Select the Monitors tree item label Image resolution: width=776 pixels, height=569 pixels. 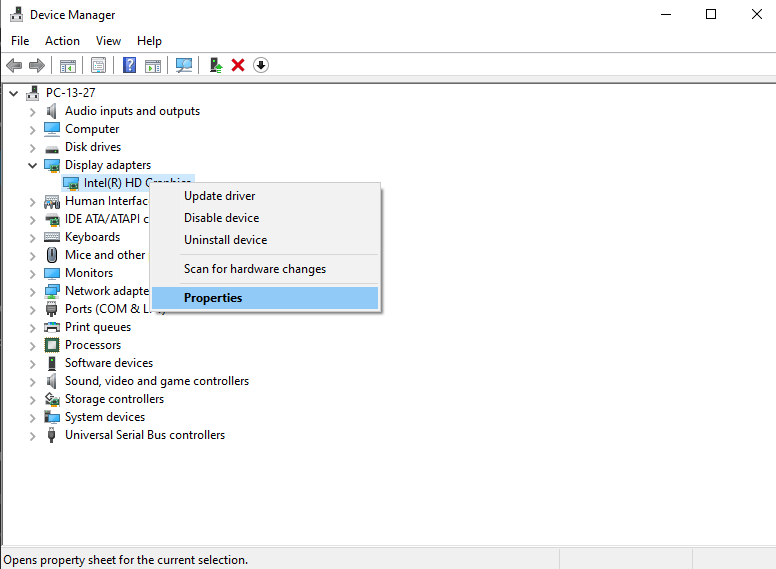click(x=89, y=273)
